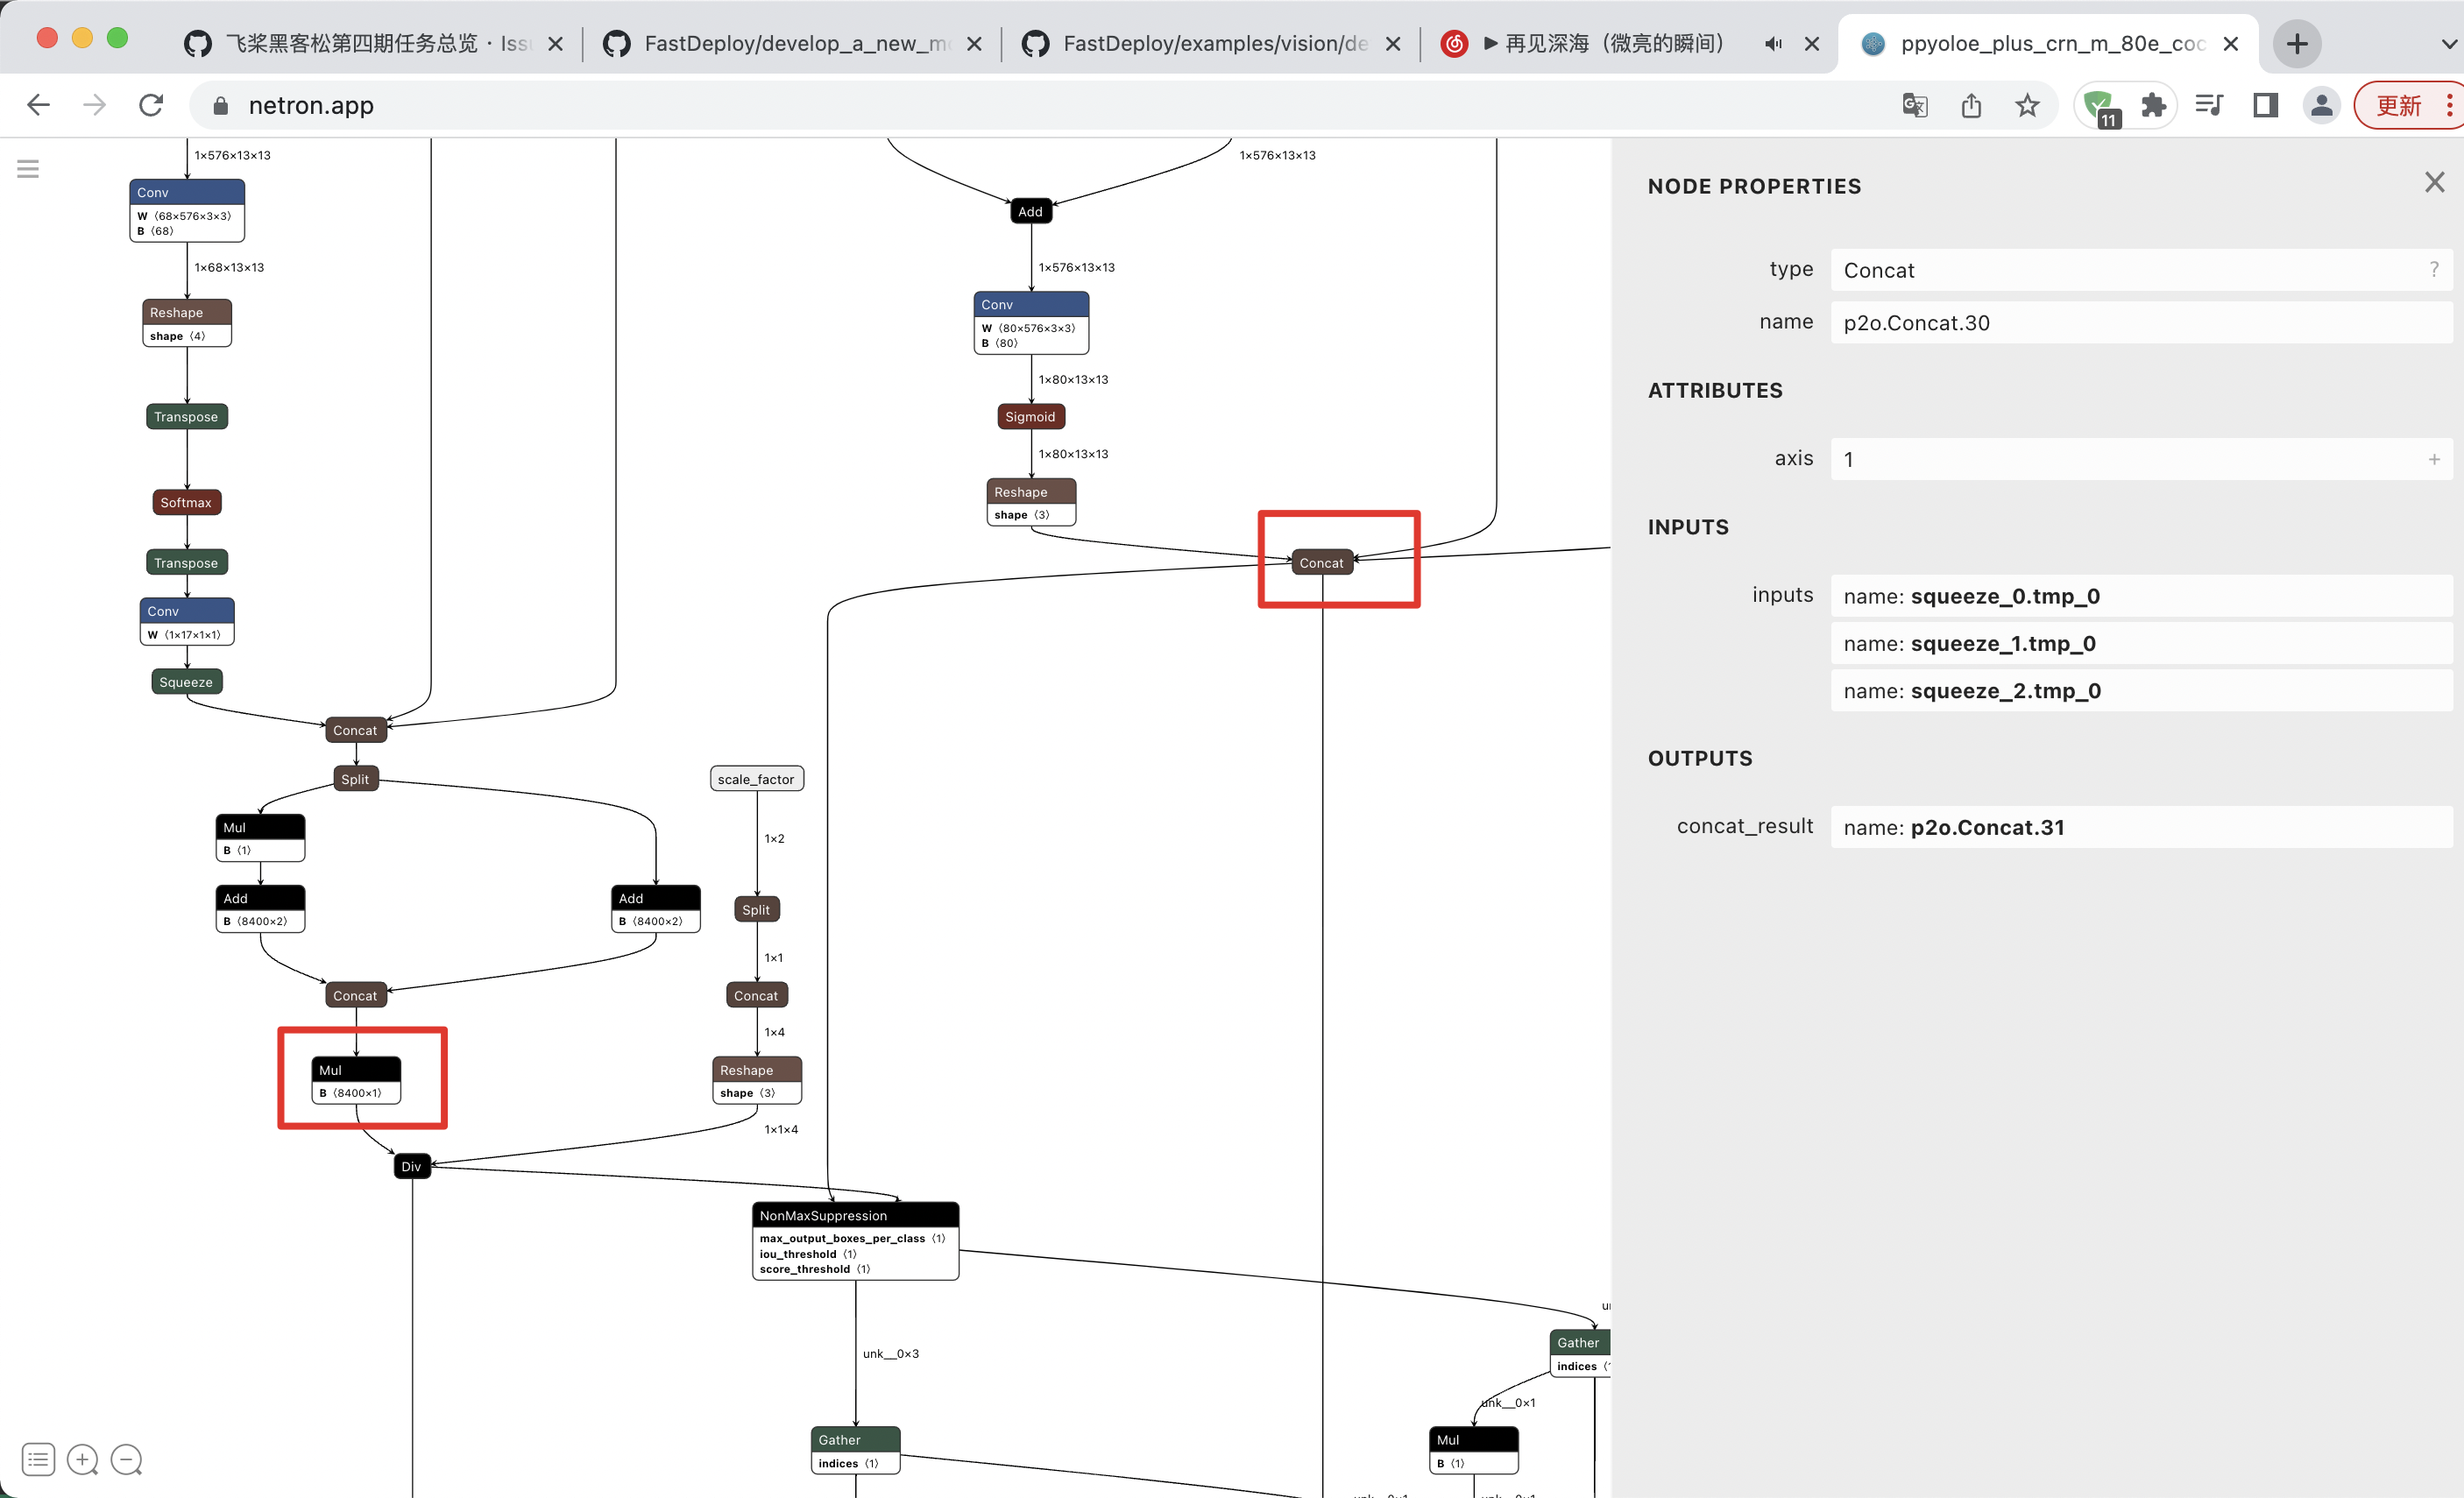This screenshot has height=1498, width=2464.
Task: Select the Conv node with W 1×17×1×1
Action: 187,621
